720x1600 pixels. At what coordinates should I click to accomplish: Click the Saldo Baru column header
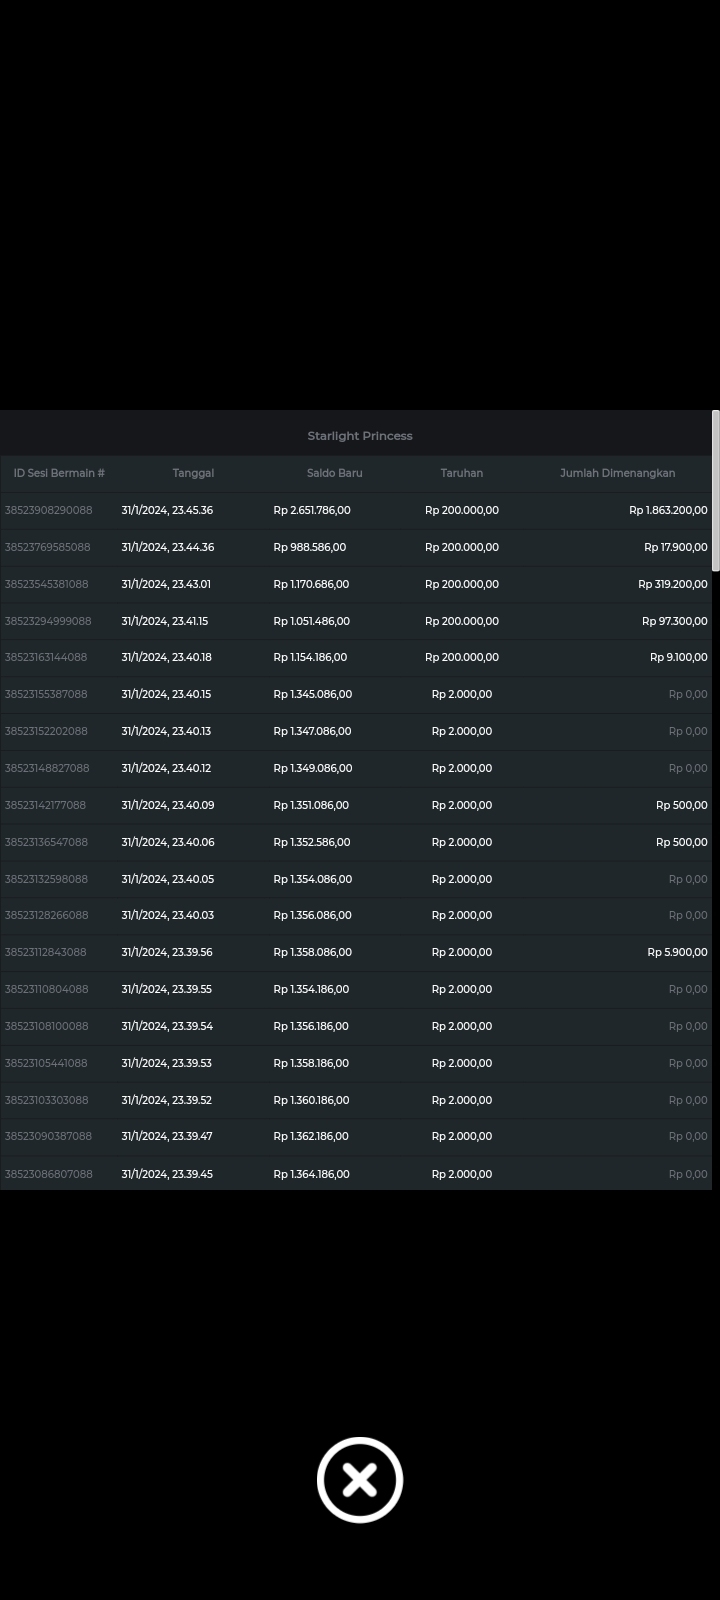(x=334, y=473)
